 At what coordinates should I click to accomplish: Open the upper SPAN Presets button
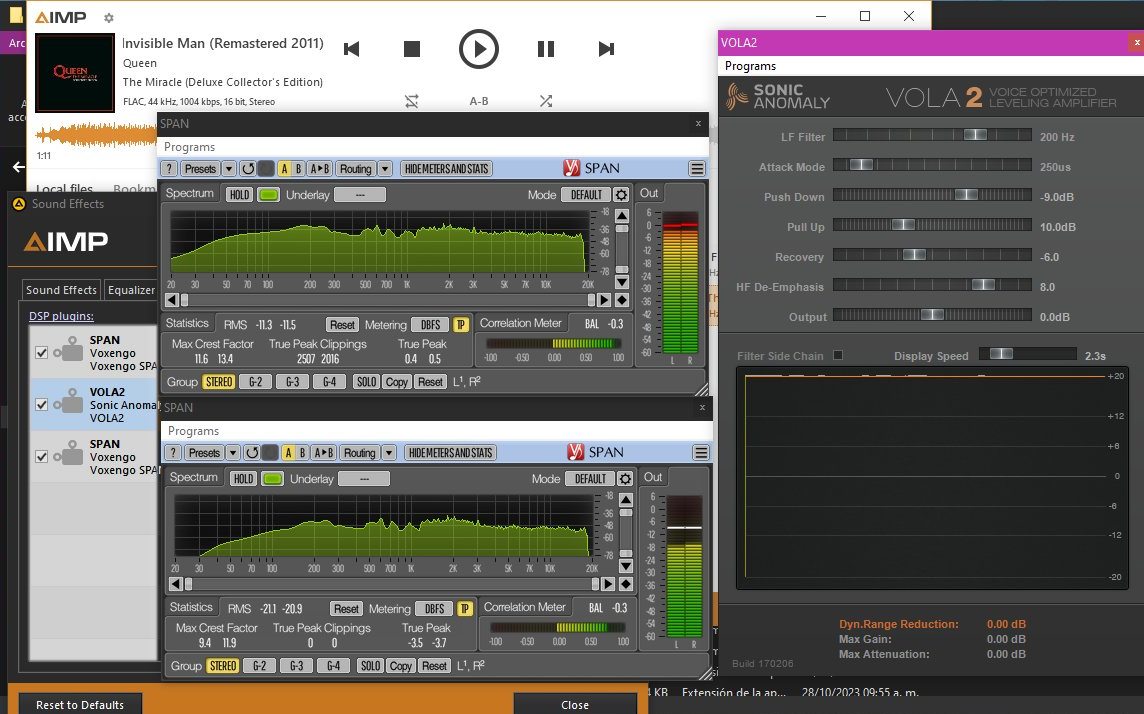tap(200, 169)
